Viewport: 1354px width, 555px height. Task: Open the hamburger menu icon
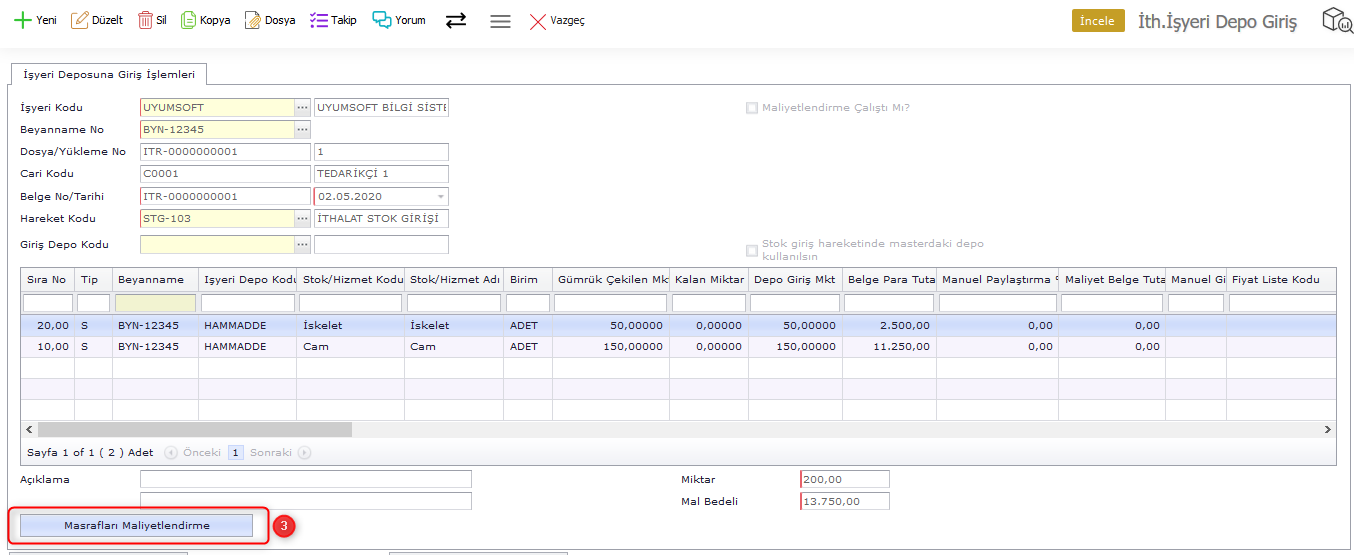[501, 21]
